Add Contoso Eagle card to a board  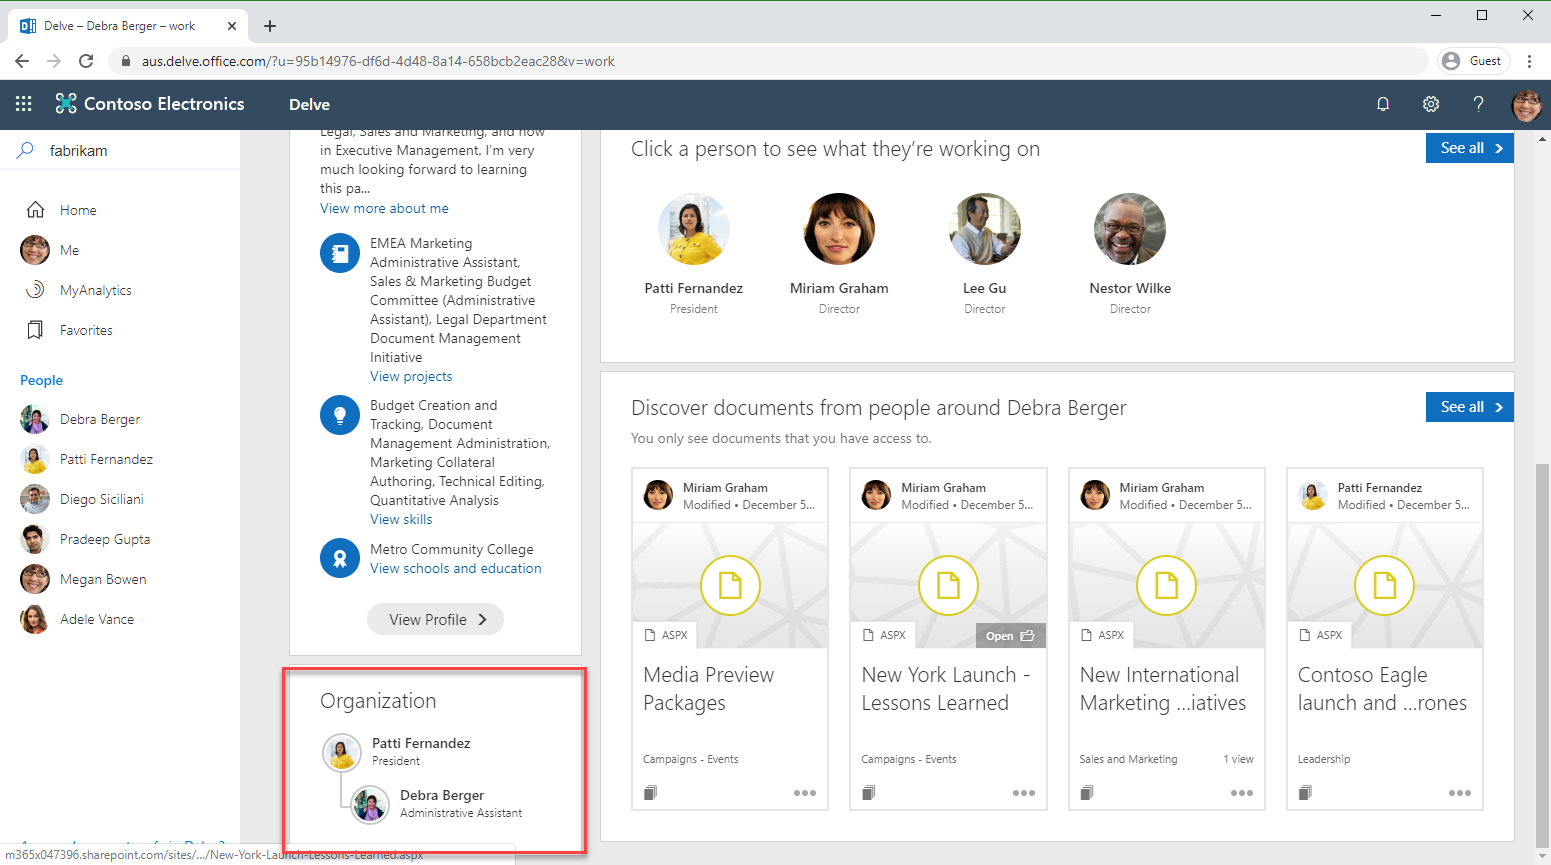click(1305, 793)
